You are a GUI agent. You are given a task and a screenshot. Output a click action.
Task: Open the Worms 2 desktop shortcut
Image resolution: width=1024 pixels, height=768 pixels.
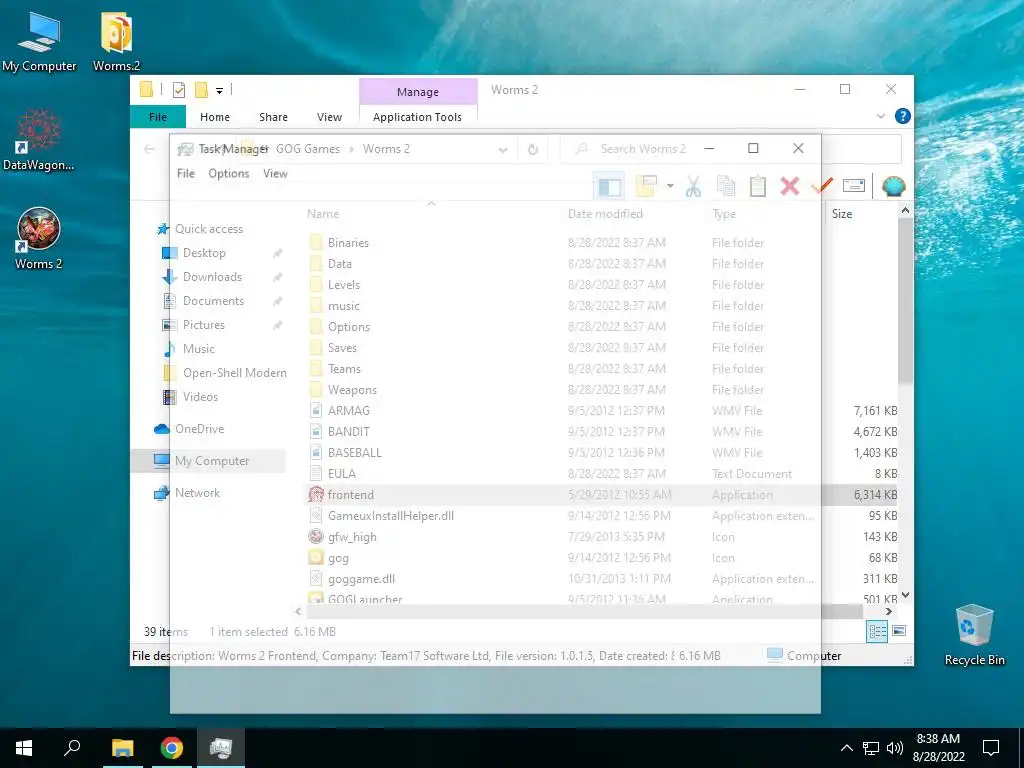click(39, 238)
